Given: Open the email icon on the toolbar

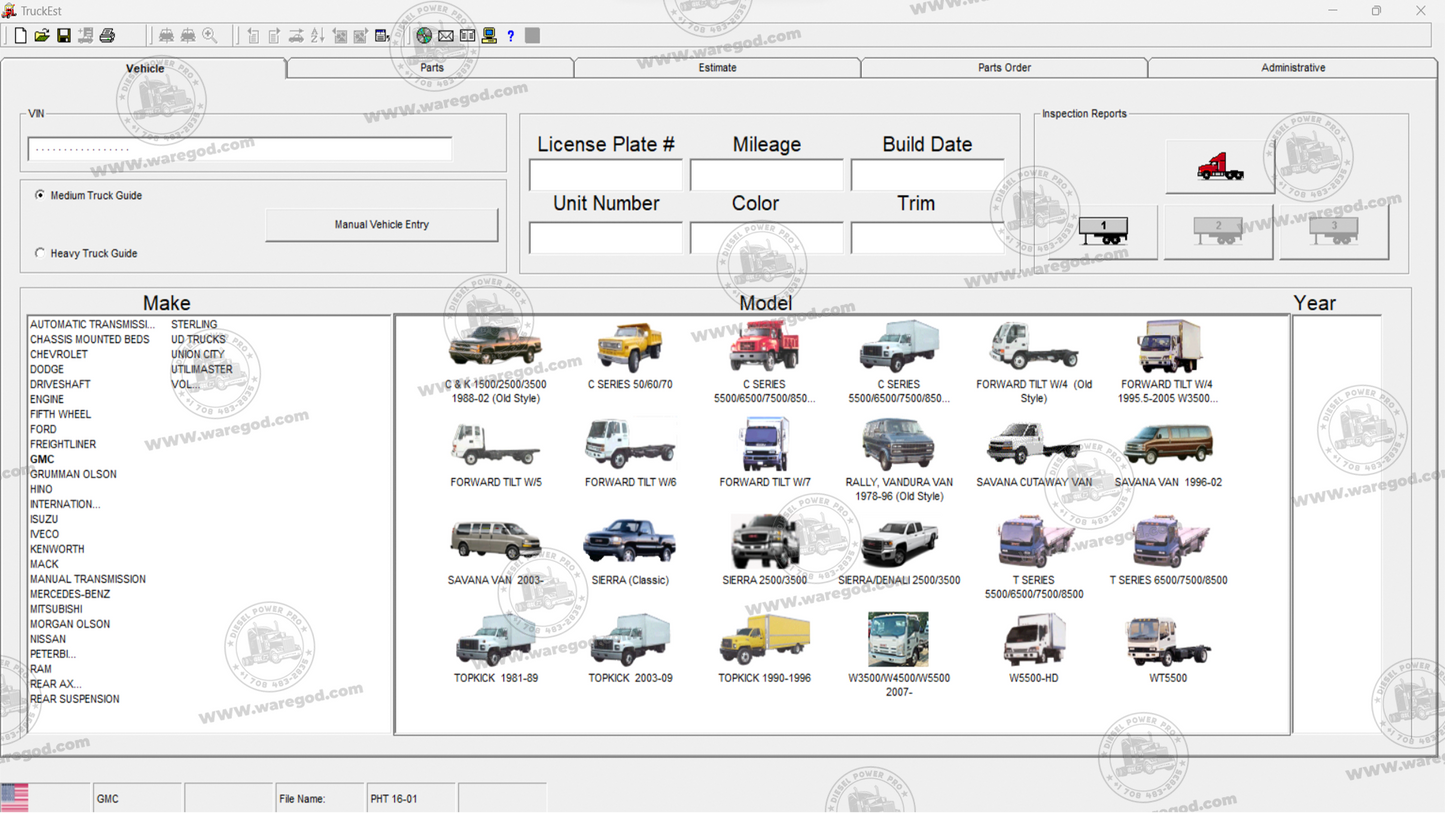Looking at the screenshot, I should pos(445,35).
